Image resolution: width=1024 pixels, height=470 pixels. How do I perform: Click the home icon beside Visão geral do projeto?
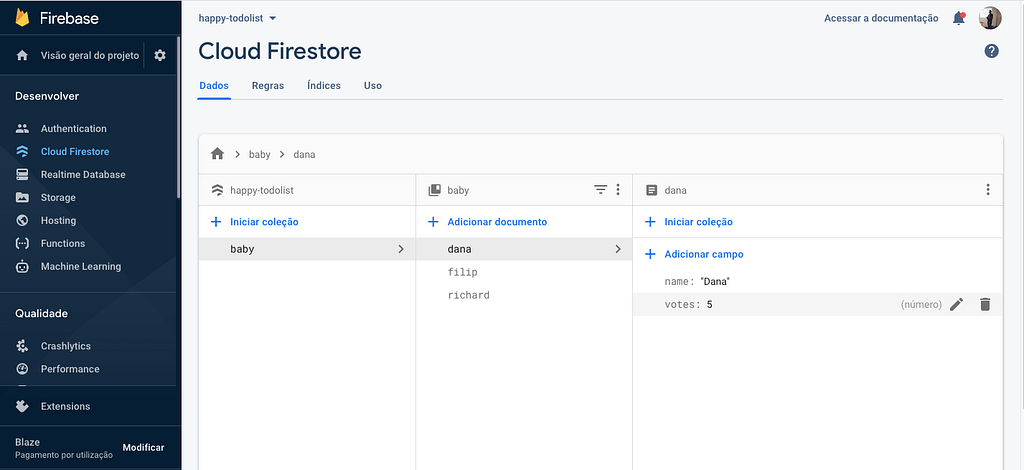tap(22, 55)
